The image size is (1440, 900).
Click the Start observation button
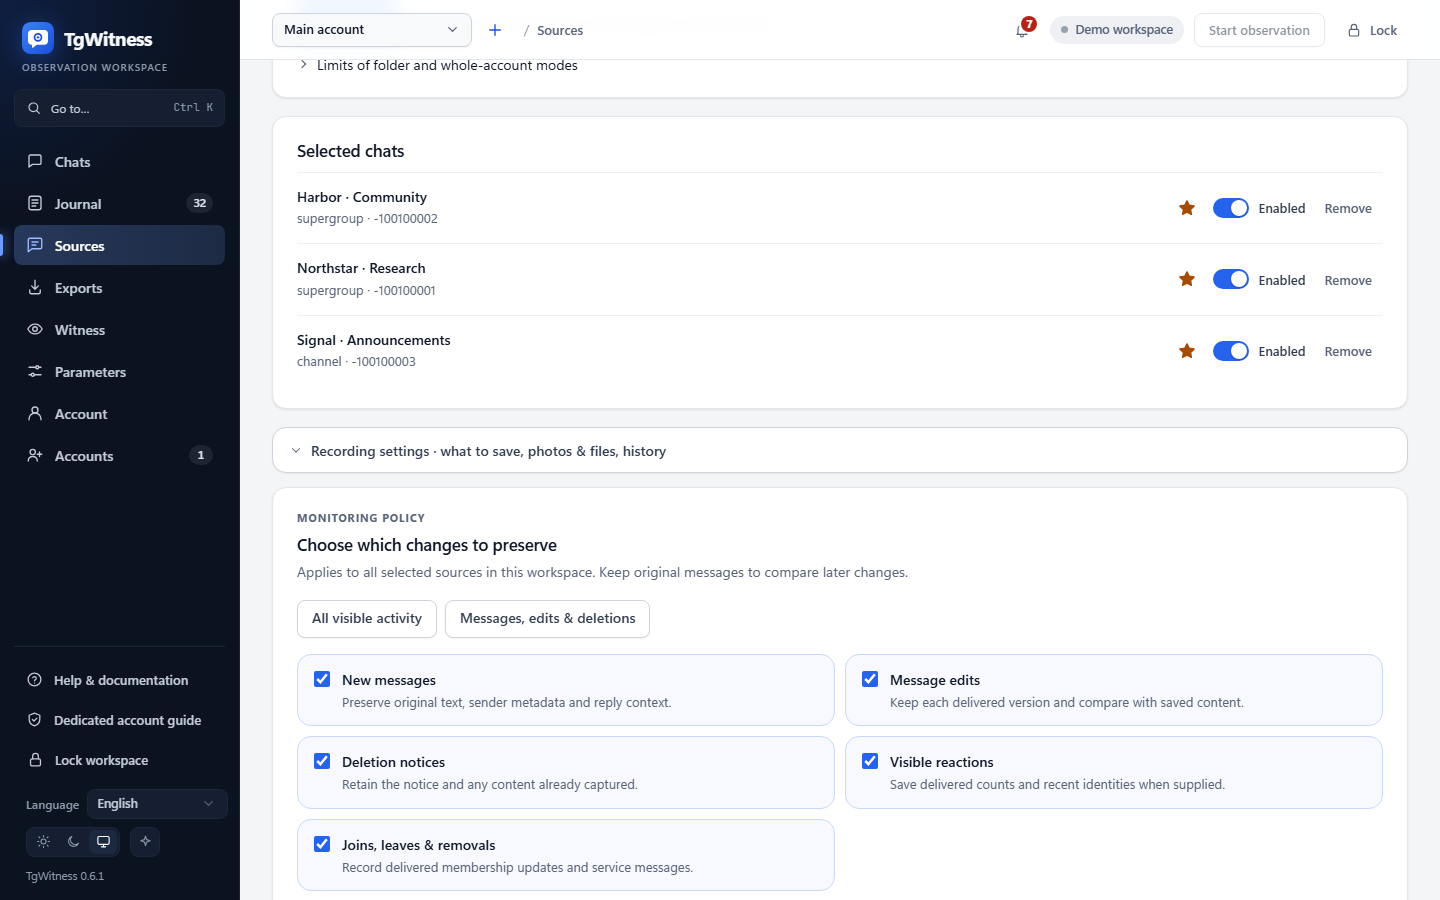coord(1259,30)
